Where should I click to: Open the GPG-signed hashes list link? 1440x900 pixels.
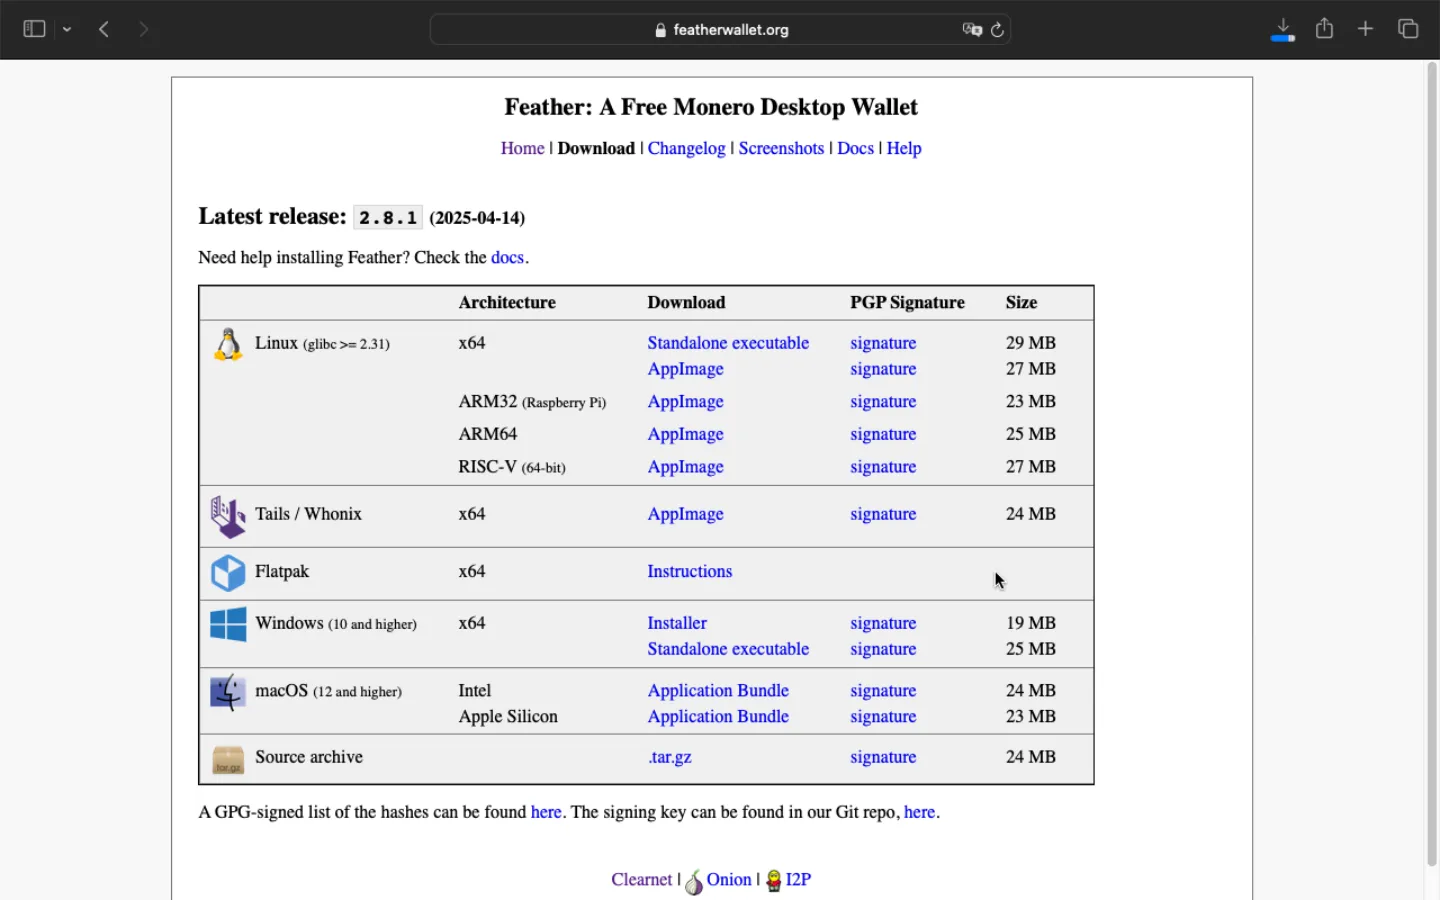(546, 812)
